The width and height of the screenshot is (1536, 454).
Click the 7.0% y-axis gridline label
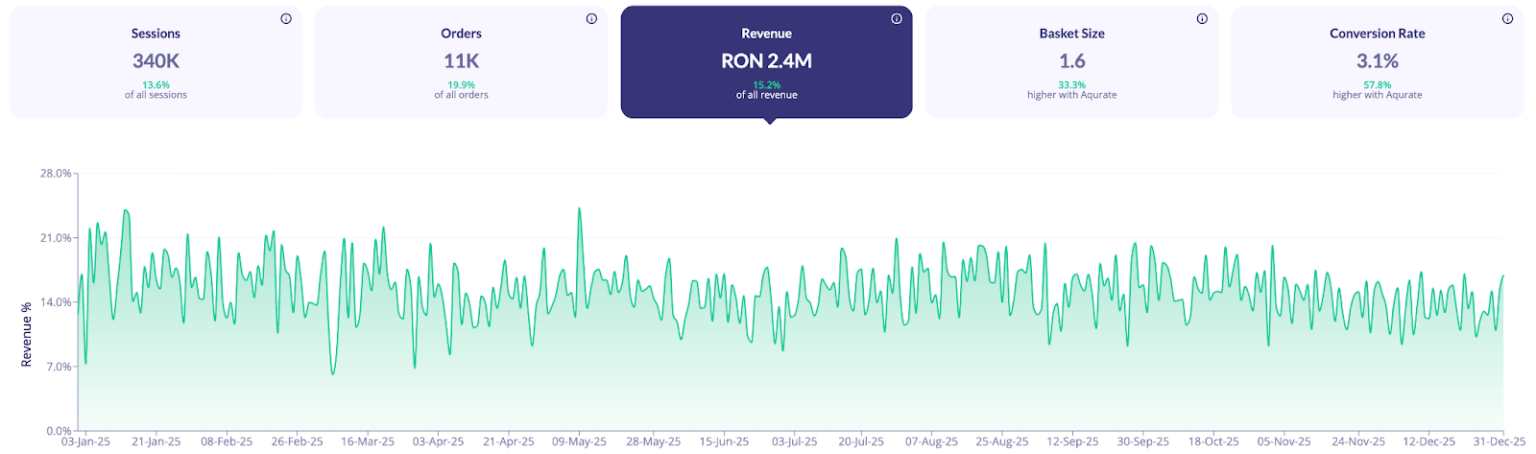click(x=58, y=367)
